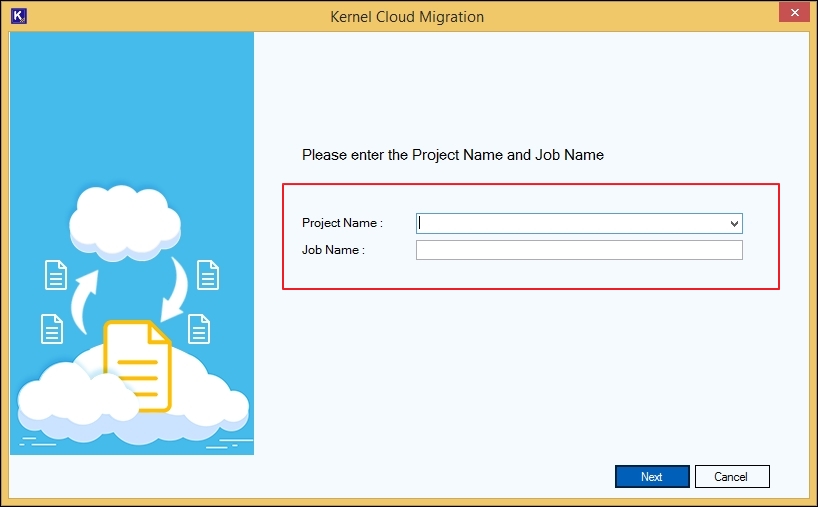
Task: Click the "Kernel Cloud Migration" window title
Action: tap(407, 17)
